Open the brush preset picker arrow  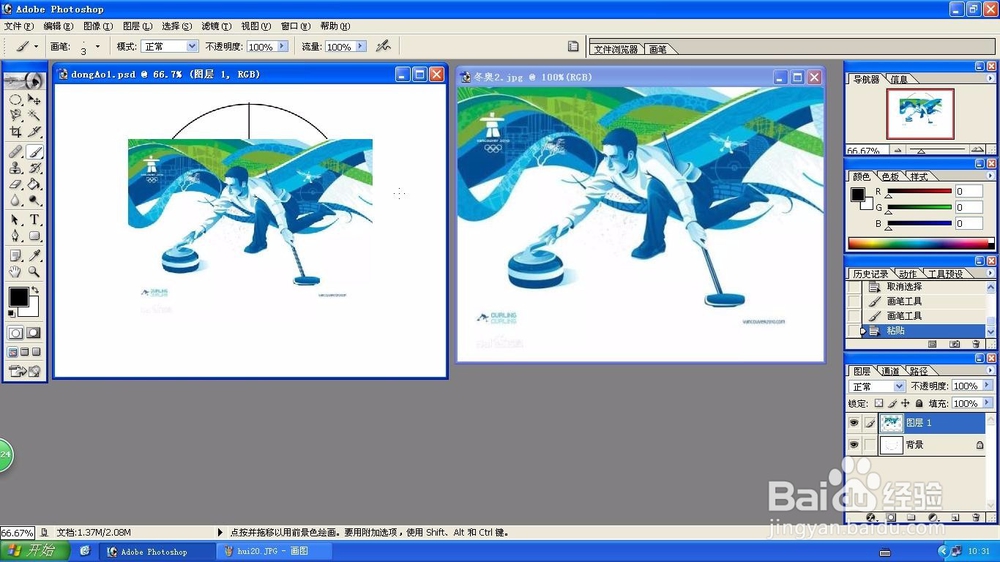[98, 46]
